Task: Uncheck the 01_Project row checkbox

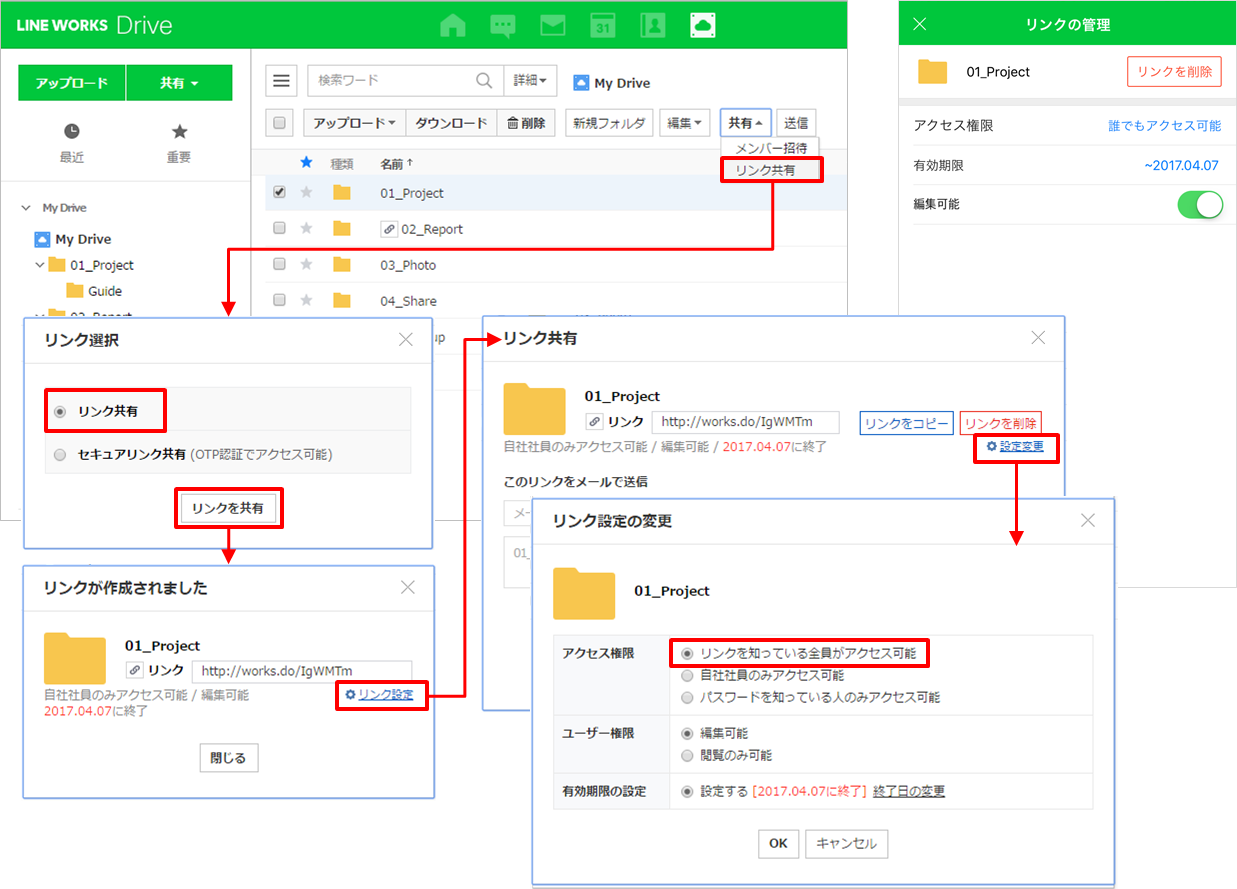Action: tap(280, 192)
